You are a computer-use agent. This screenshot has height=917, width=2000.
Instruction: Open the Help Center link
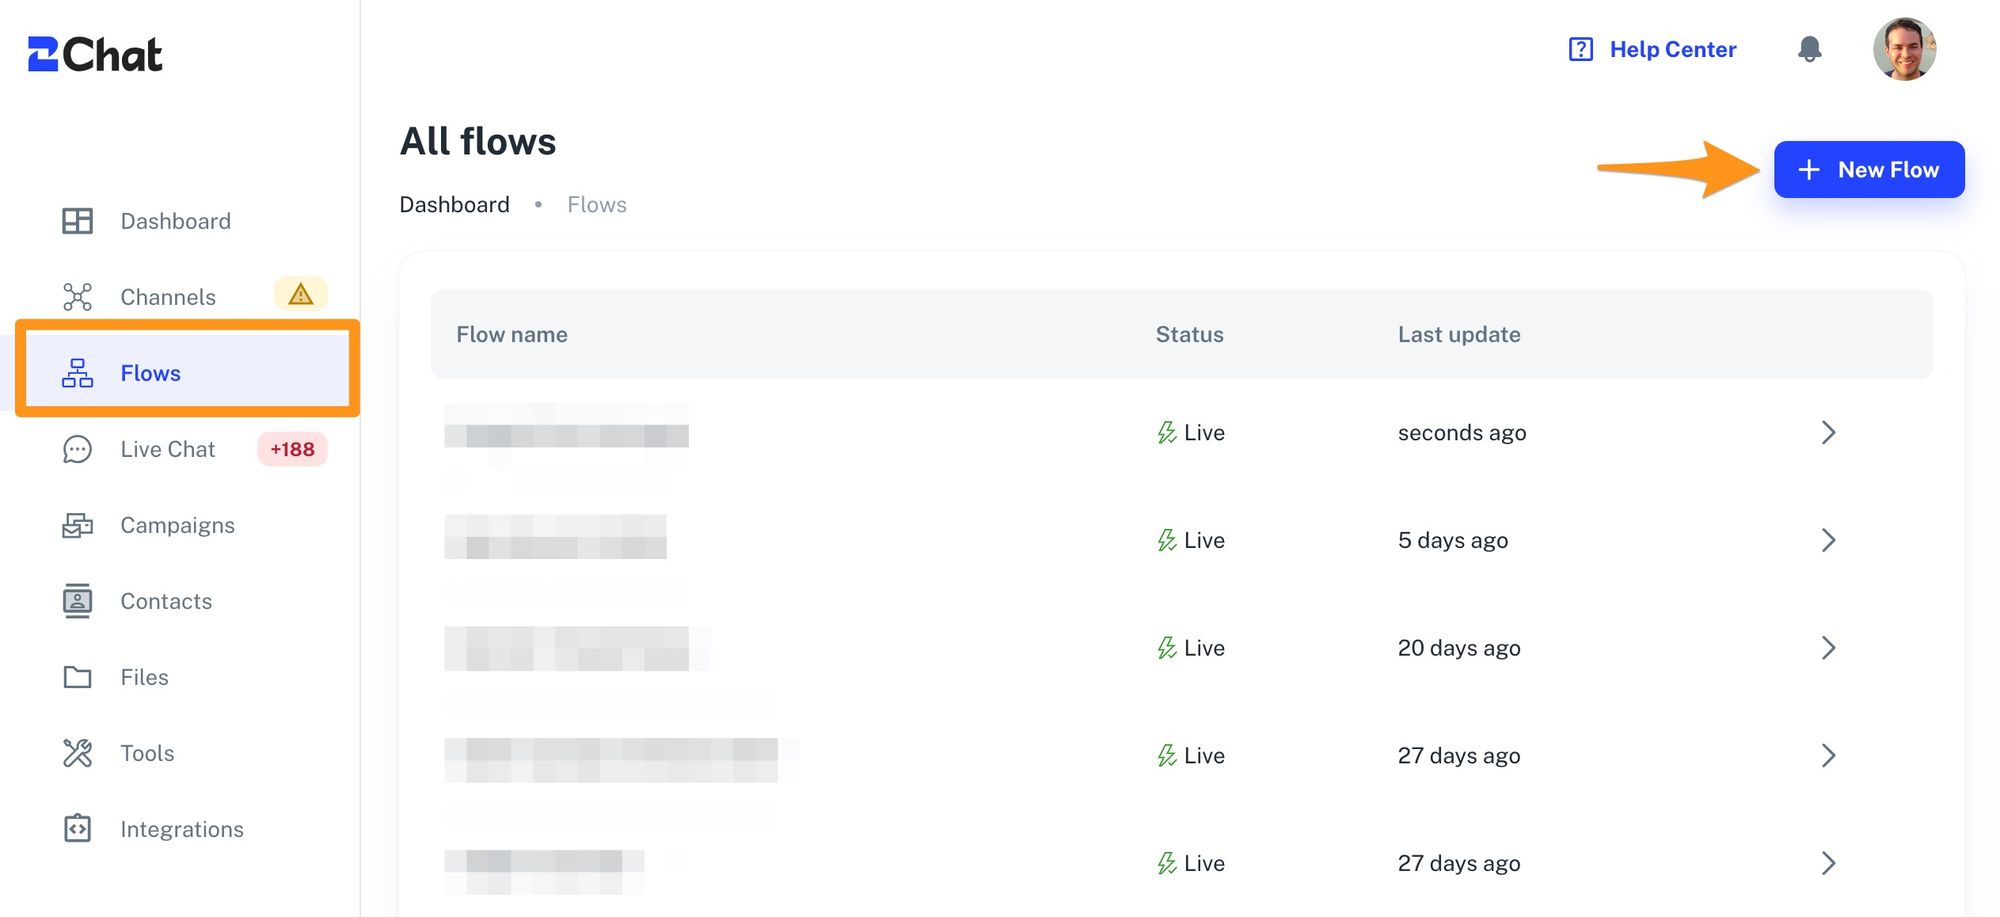point(1673,49)
